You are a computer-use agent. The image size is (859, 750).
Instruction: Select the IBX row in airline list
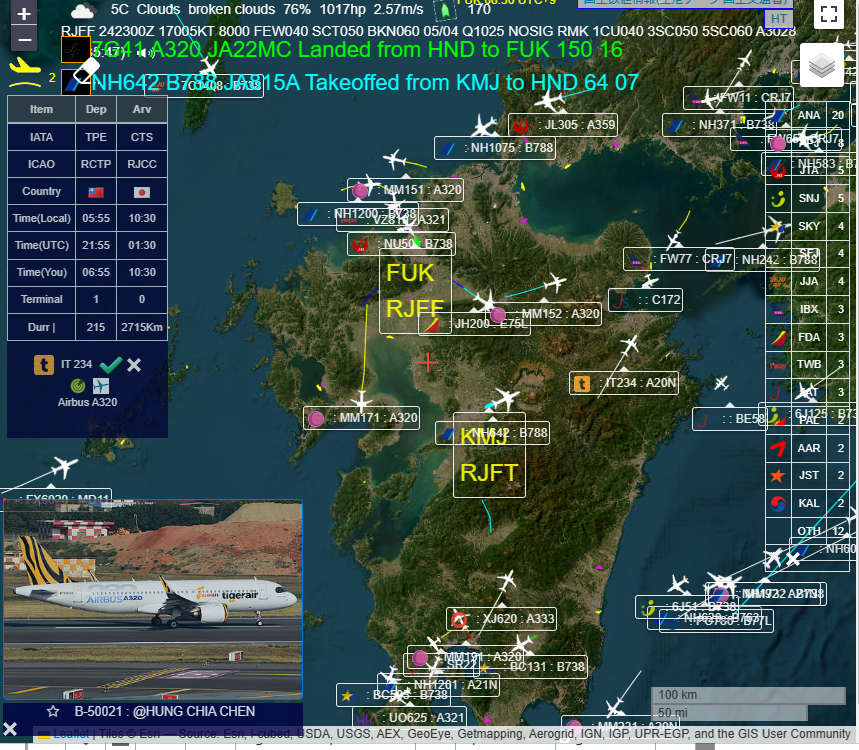coord(808,309)
